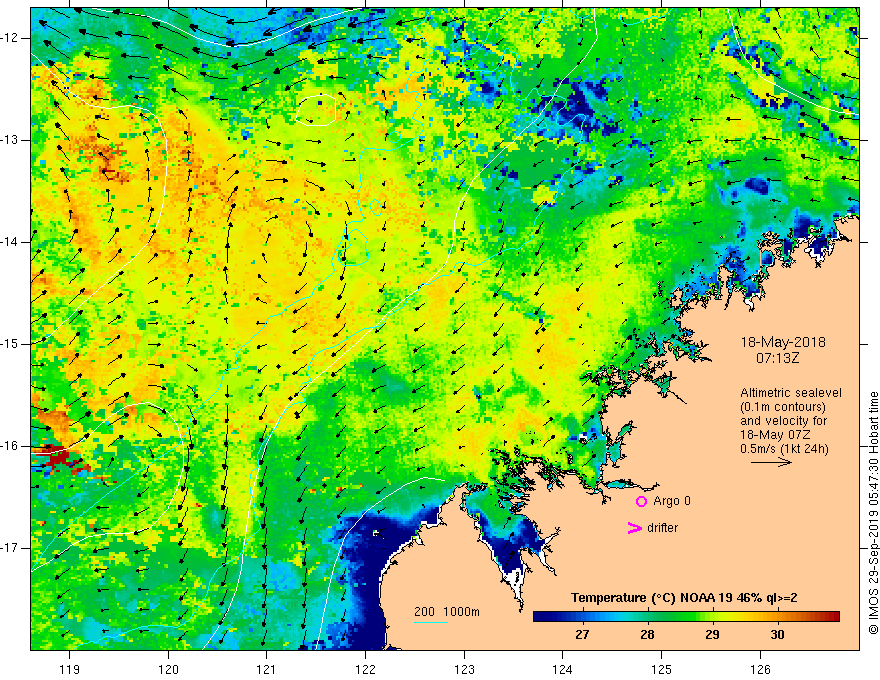The height and width of the screenshot is (680, 880).
Task: Click the color bar value 29
Action: pyautogui.click(x=712, y=635)
